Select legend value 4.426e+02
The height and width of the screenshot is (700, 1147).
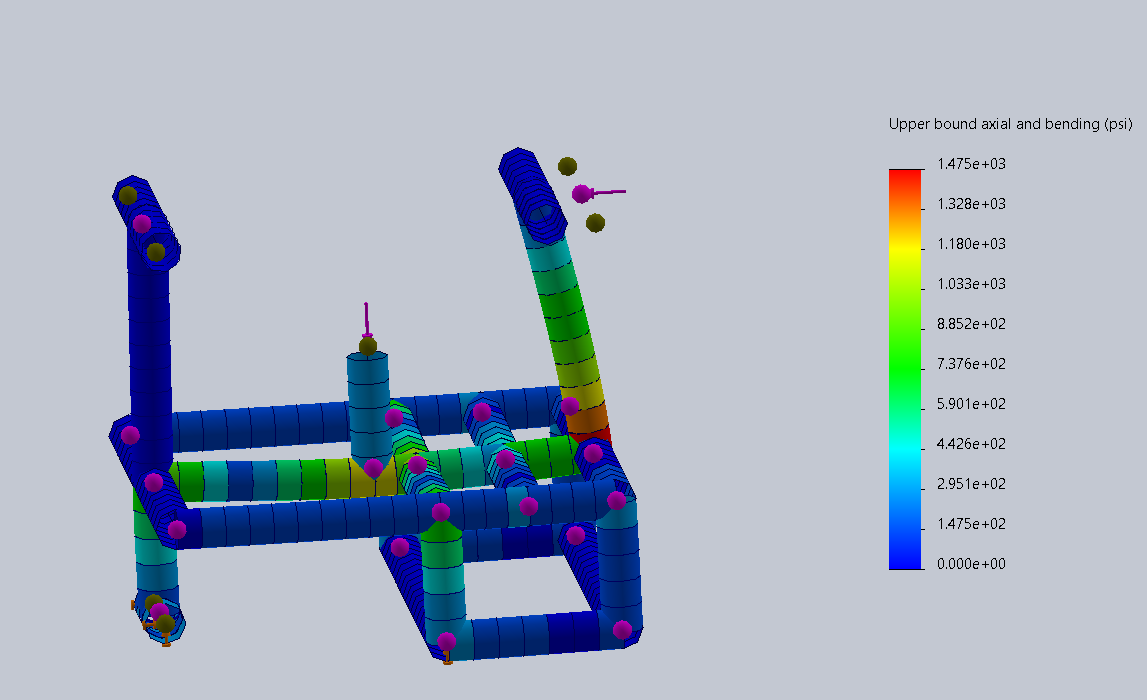click(971, 444)
